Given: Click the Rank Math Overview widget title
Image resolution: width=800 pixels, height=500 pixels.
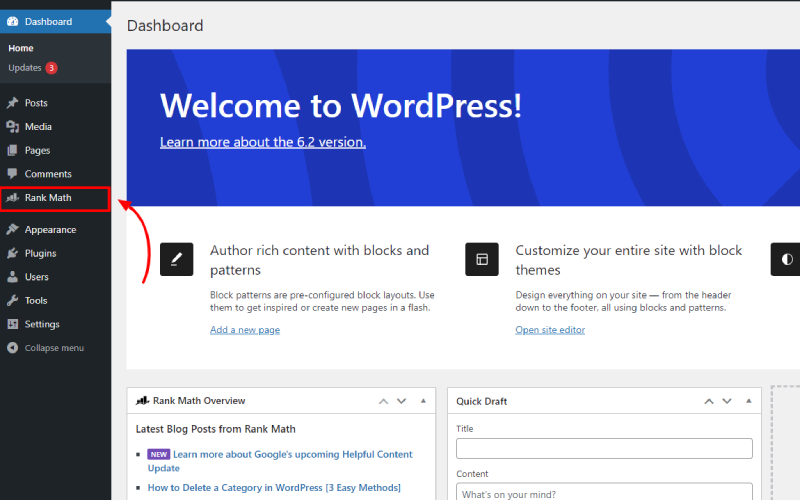Looking at the screenshot, I should click(199, 401).
